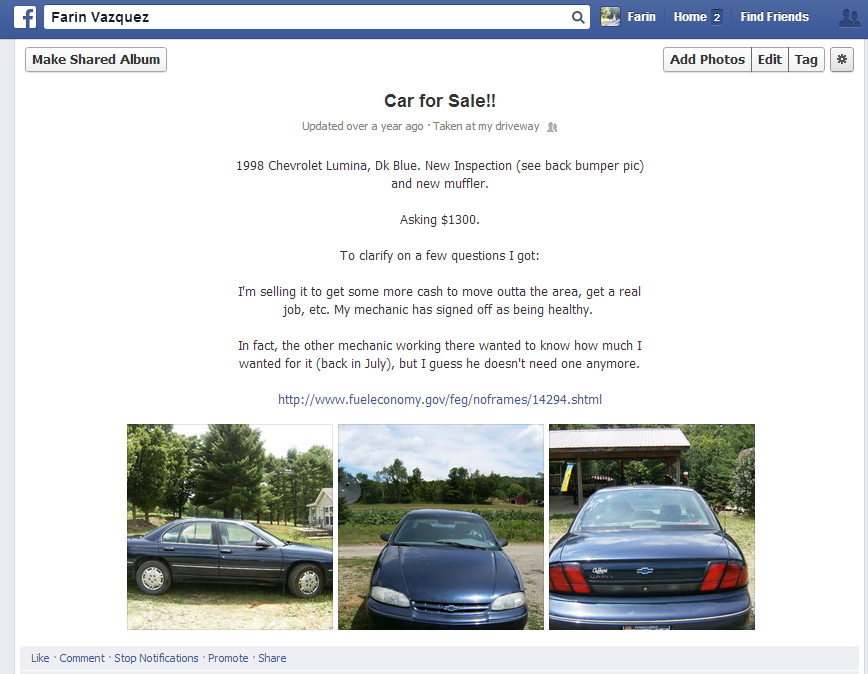Click the album Edit button
The width and height of the screenshot is (868, 674).
pyautogui.click(x=769, y=59)
